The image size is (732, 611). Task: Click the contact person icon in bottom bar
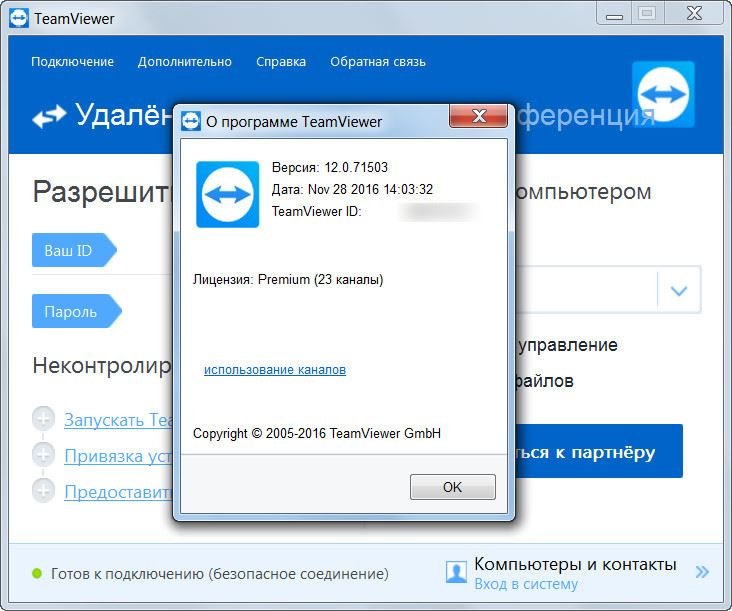(x=456, y=572)
